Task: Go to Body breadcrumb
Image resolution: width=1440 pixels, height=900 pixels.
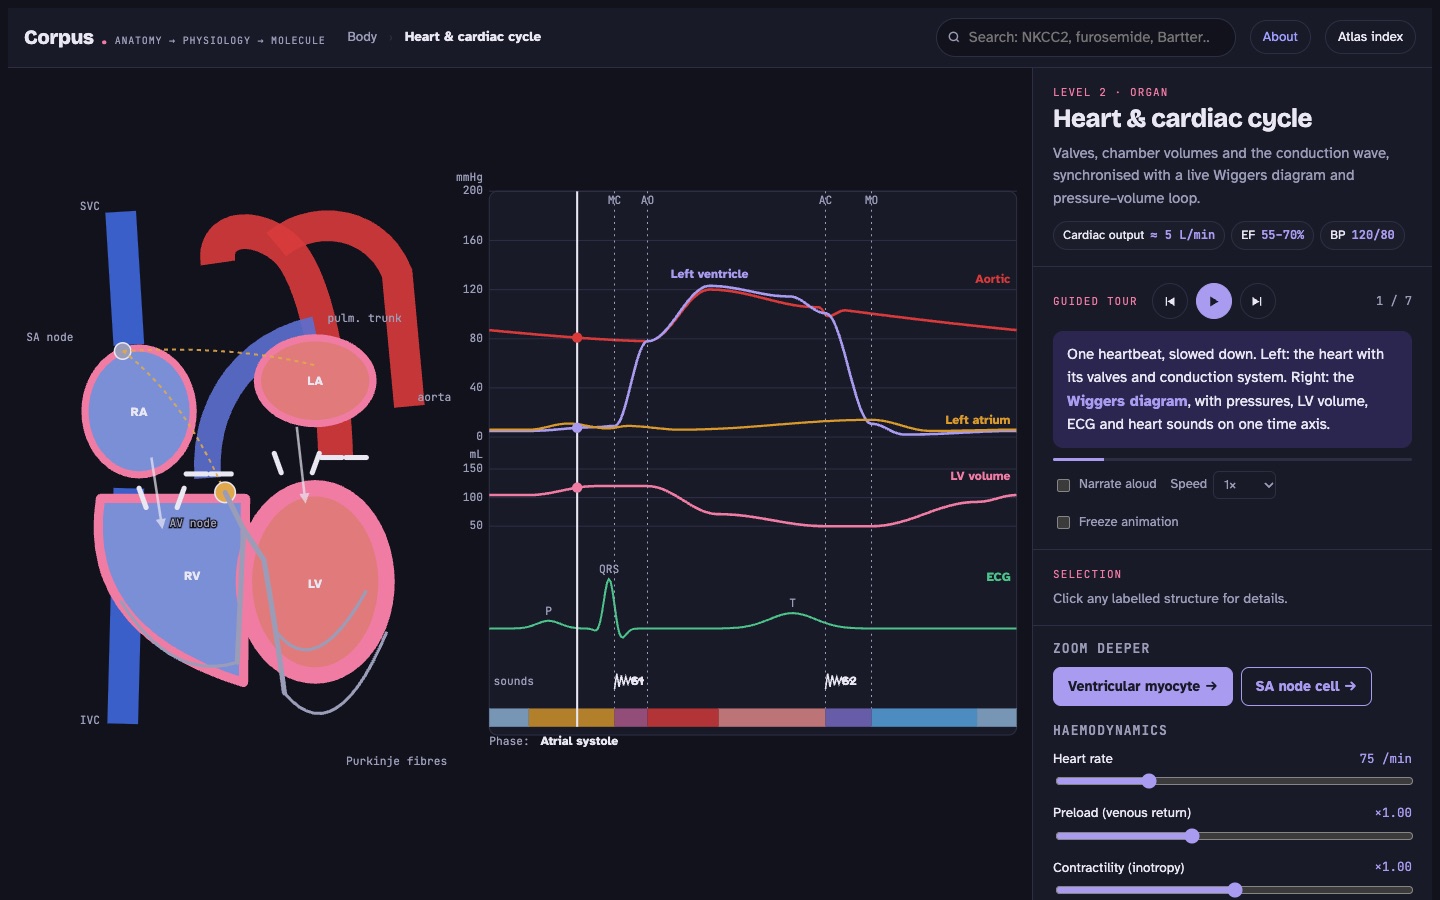Action: pyautogui.click(x=362, y=37)
